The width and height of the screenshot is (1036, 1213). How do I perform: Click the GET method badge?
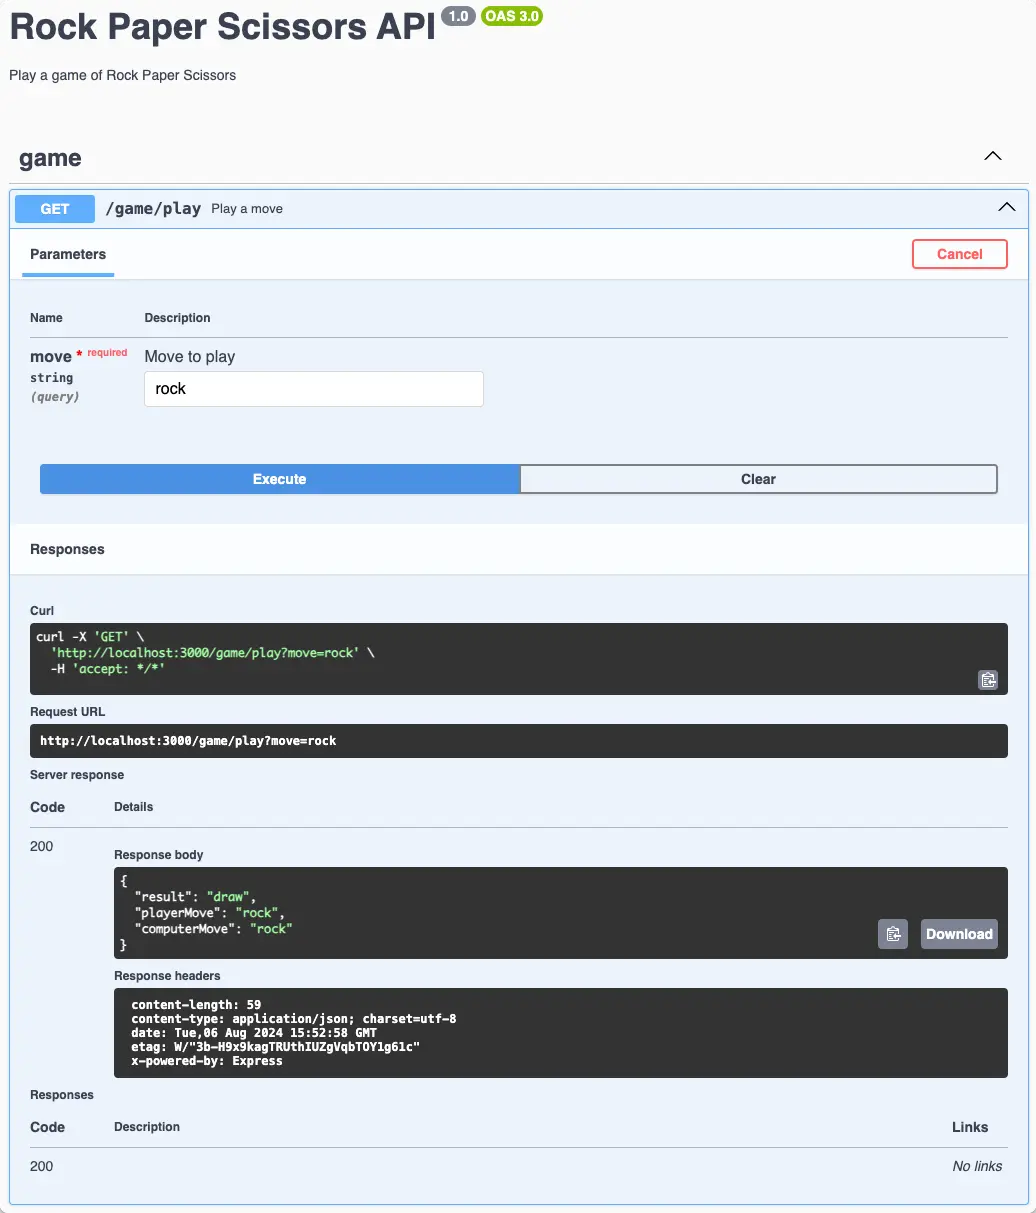pyautogui.click(x=54, y=208)
